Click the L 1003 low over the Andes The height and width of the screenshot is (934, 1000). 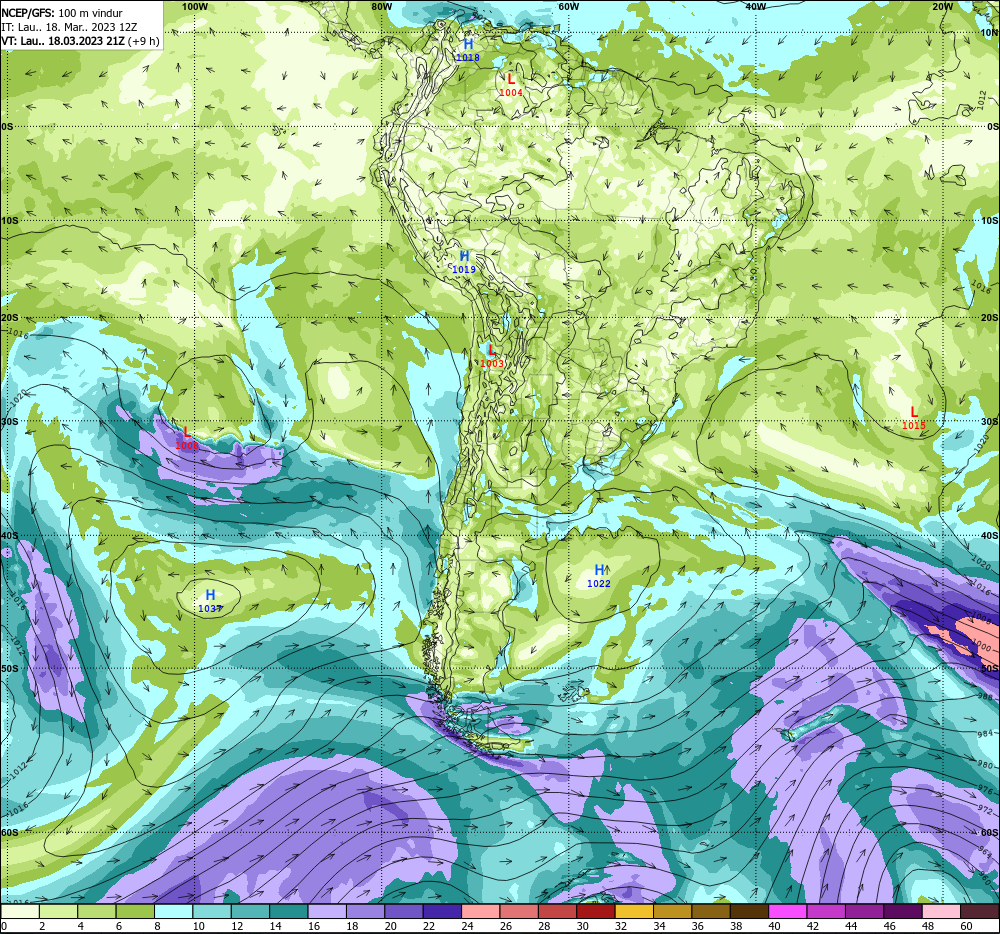click(492, 356)
